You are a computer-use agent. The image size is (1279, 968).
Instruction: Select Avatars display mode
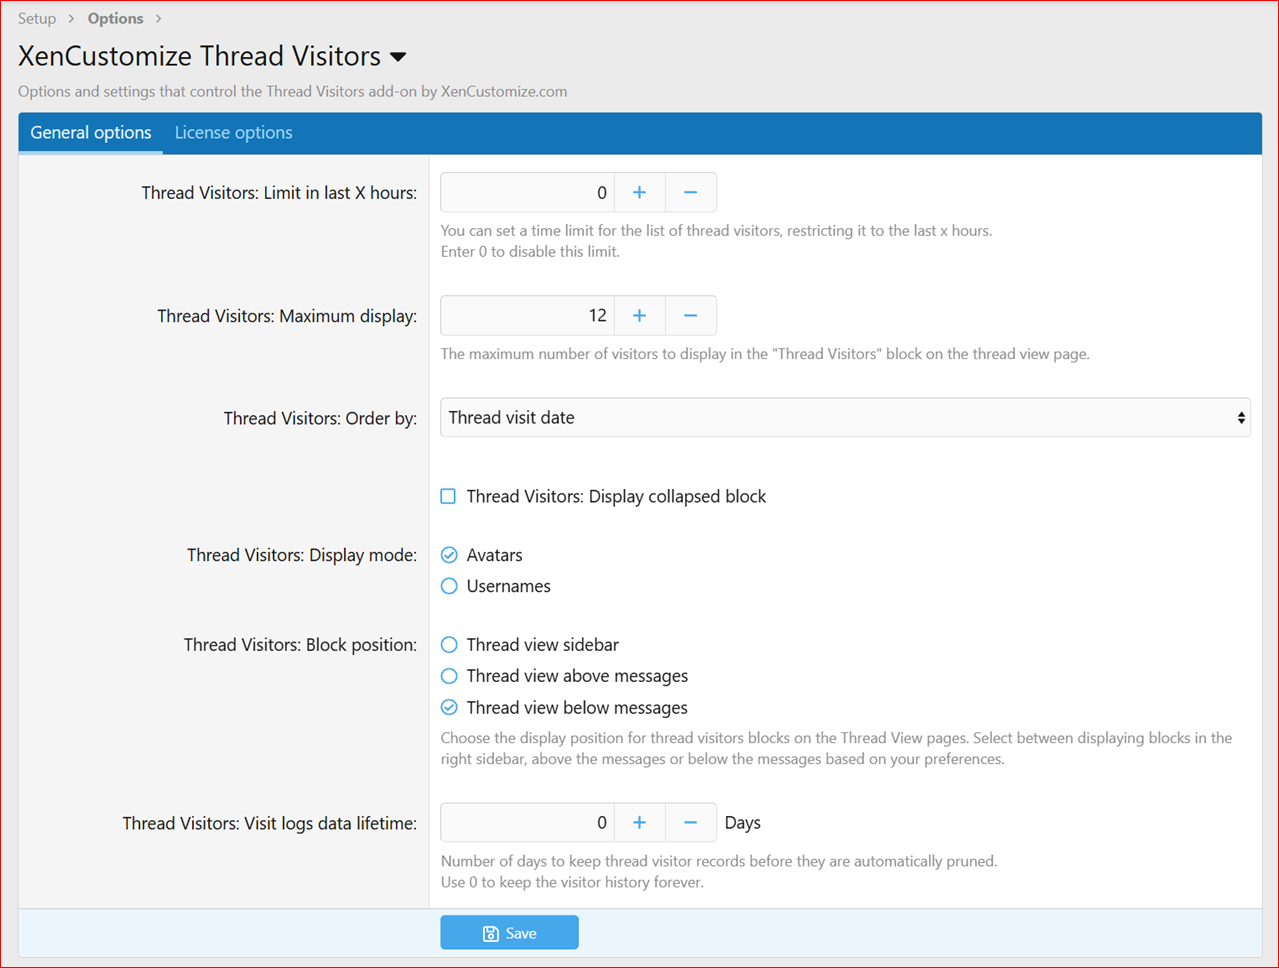(x=449, y=555)
